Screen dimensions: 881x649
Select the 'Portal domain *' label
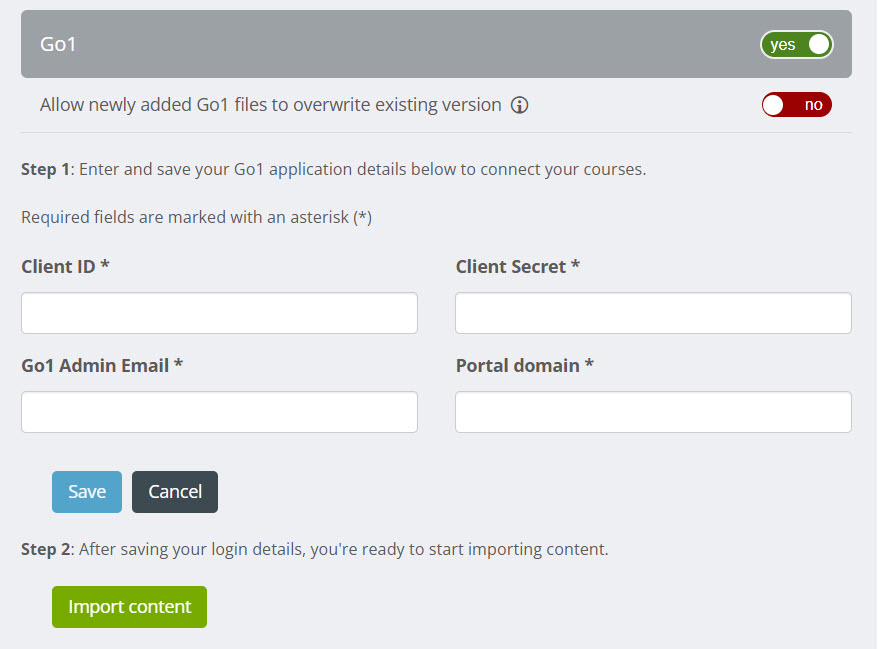pyautogui.click(x=525, y=365)
